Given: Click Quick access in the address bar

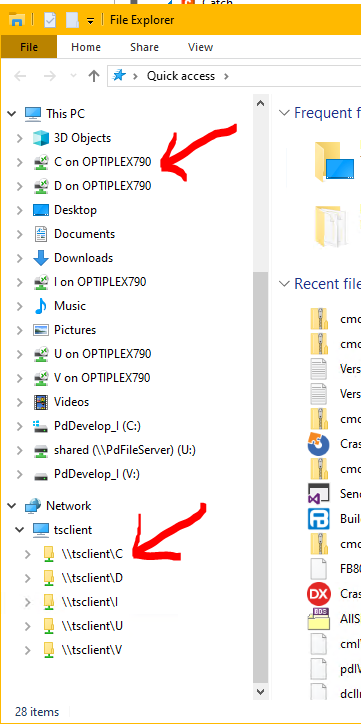Looking at the screenshot, I should 181,76.
